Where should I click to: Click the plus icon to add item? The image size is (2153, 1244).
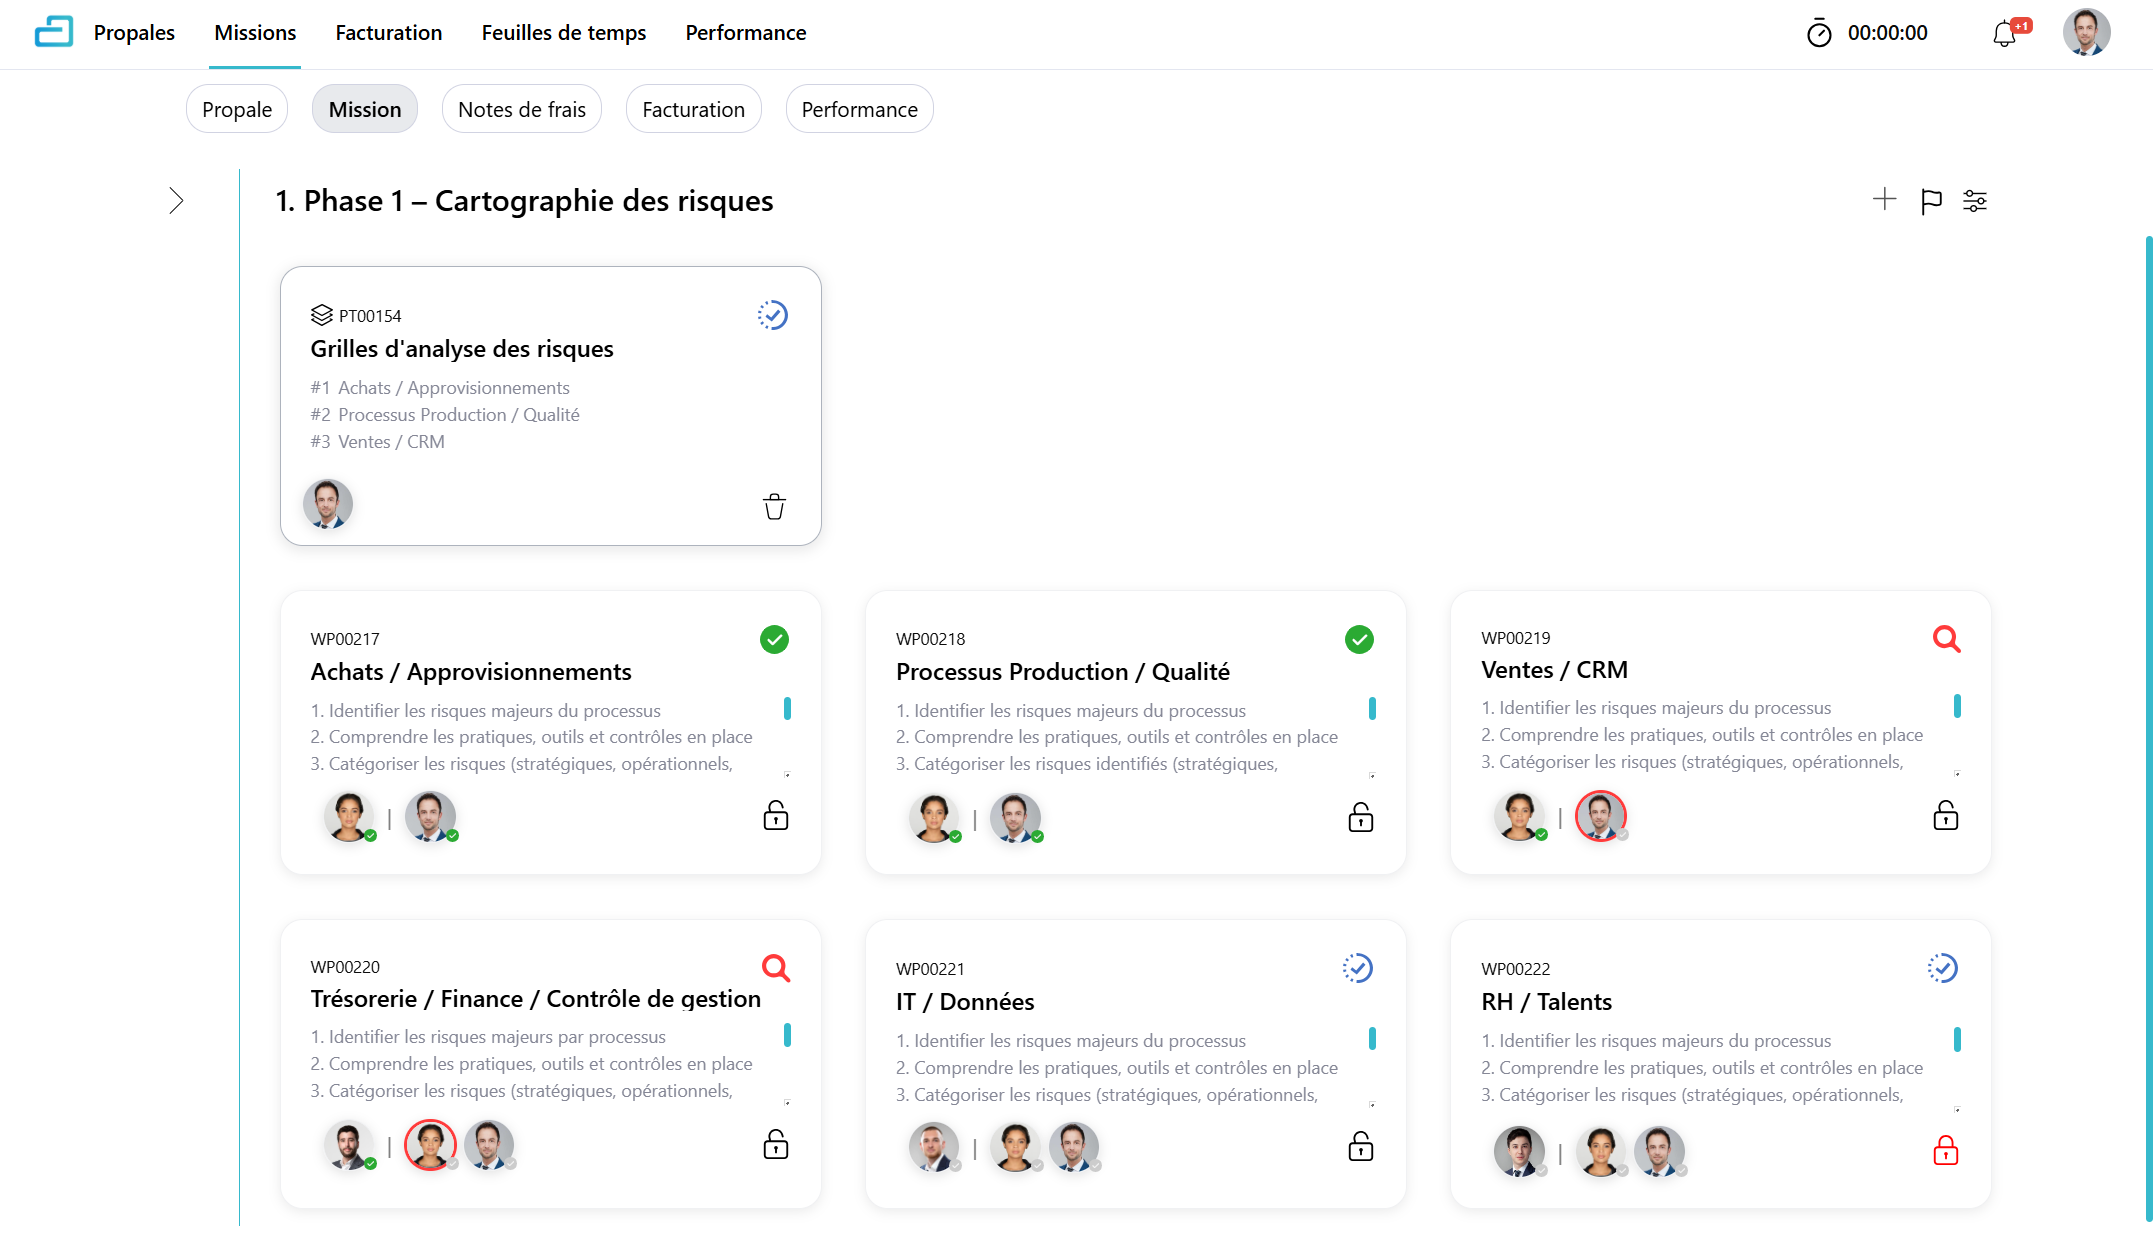1884,200
